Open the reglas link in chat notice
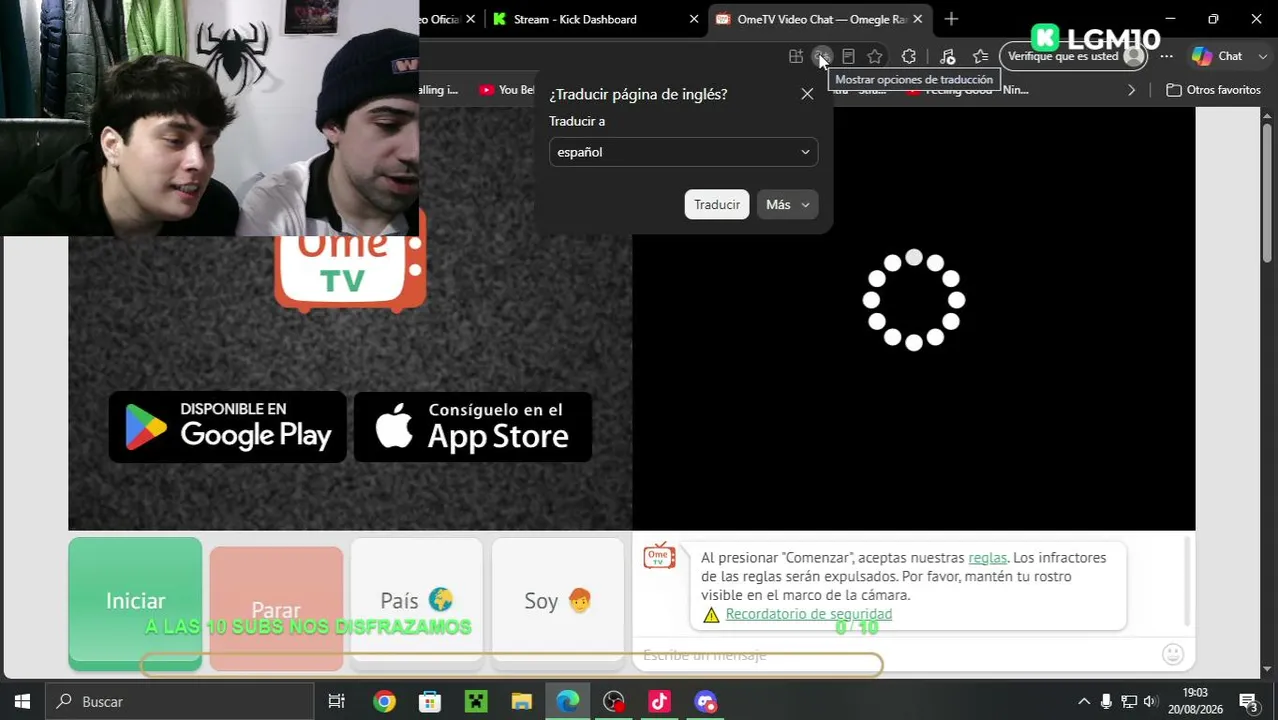Viewport: 1278px width, 720px height. pyautogui.click(x=987, y=558)
